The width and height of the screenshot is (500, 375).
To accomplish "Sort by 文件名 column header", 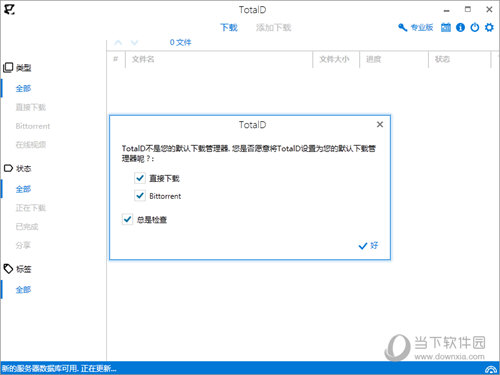I will click(x=219, y=59).
